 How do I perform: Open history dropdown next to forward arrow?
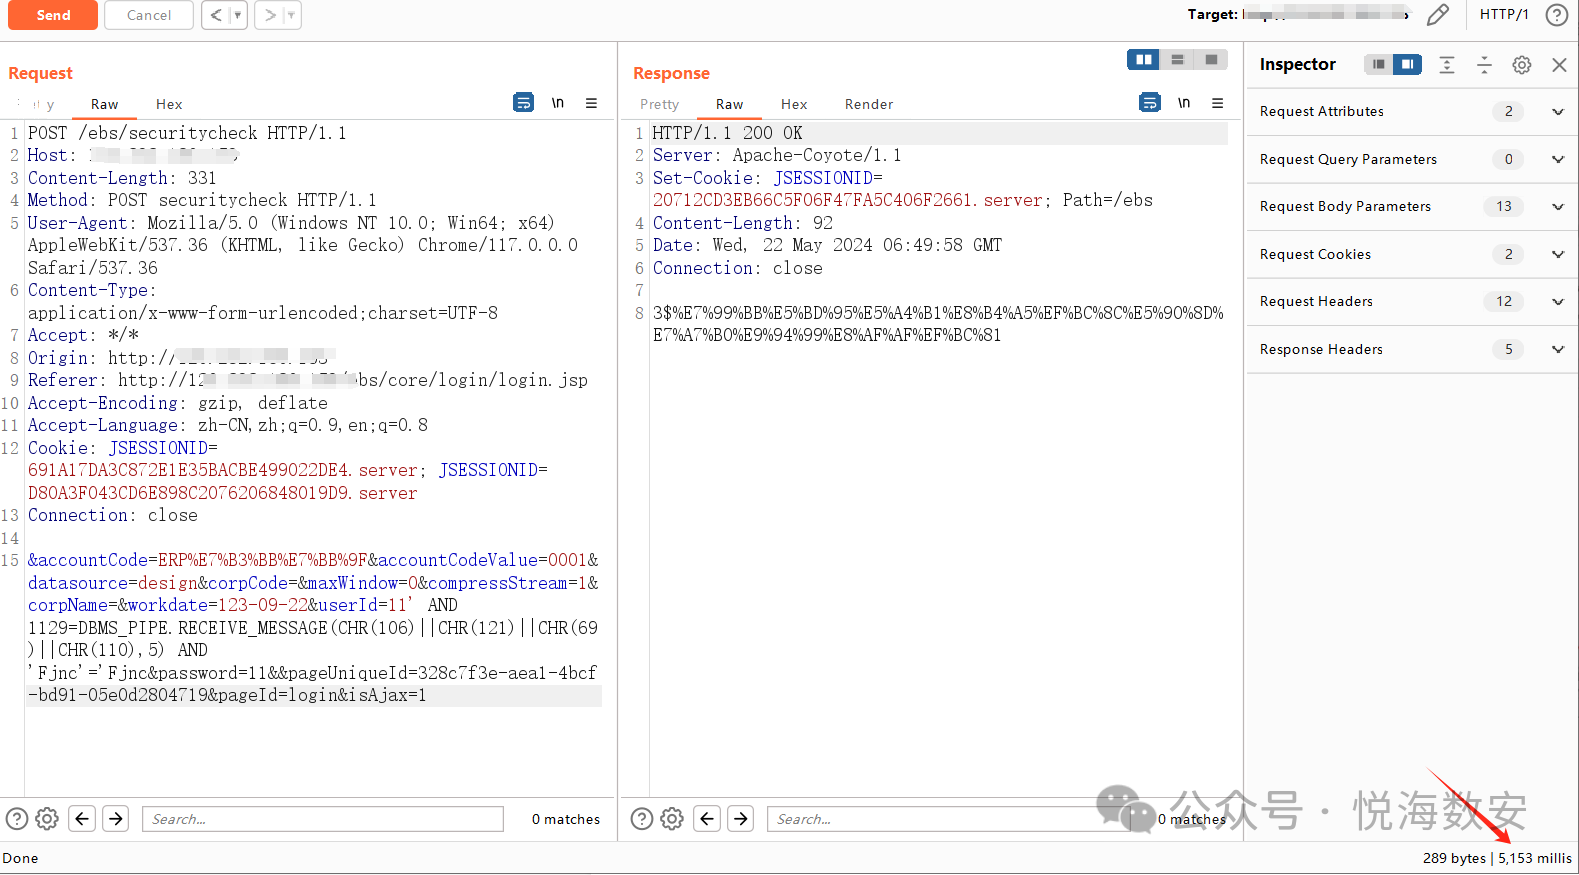[x=291, y=15]
